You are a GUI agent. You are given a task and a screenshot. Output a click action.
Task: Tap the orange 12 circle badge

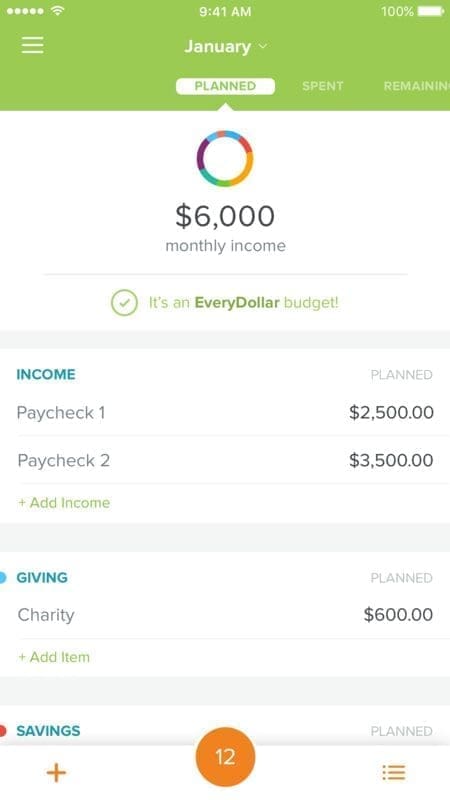click(x=225, y=757)
